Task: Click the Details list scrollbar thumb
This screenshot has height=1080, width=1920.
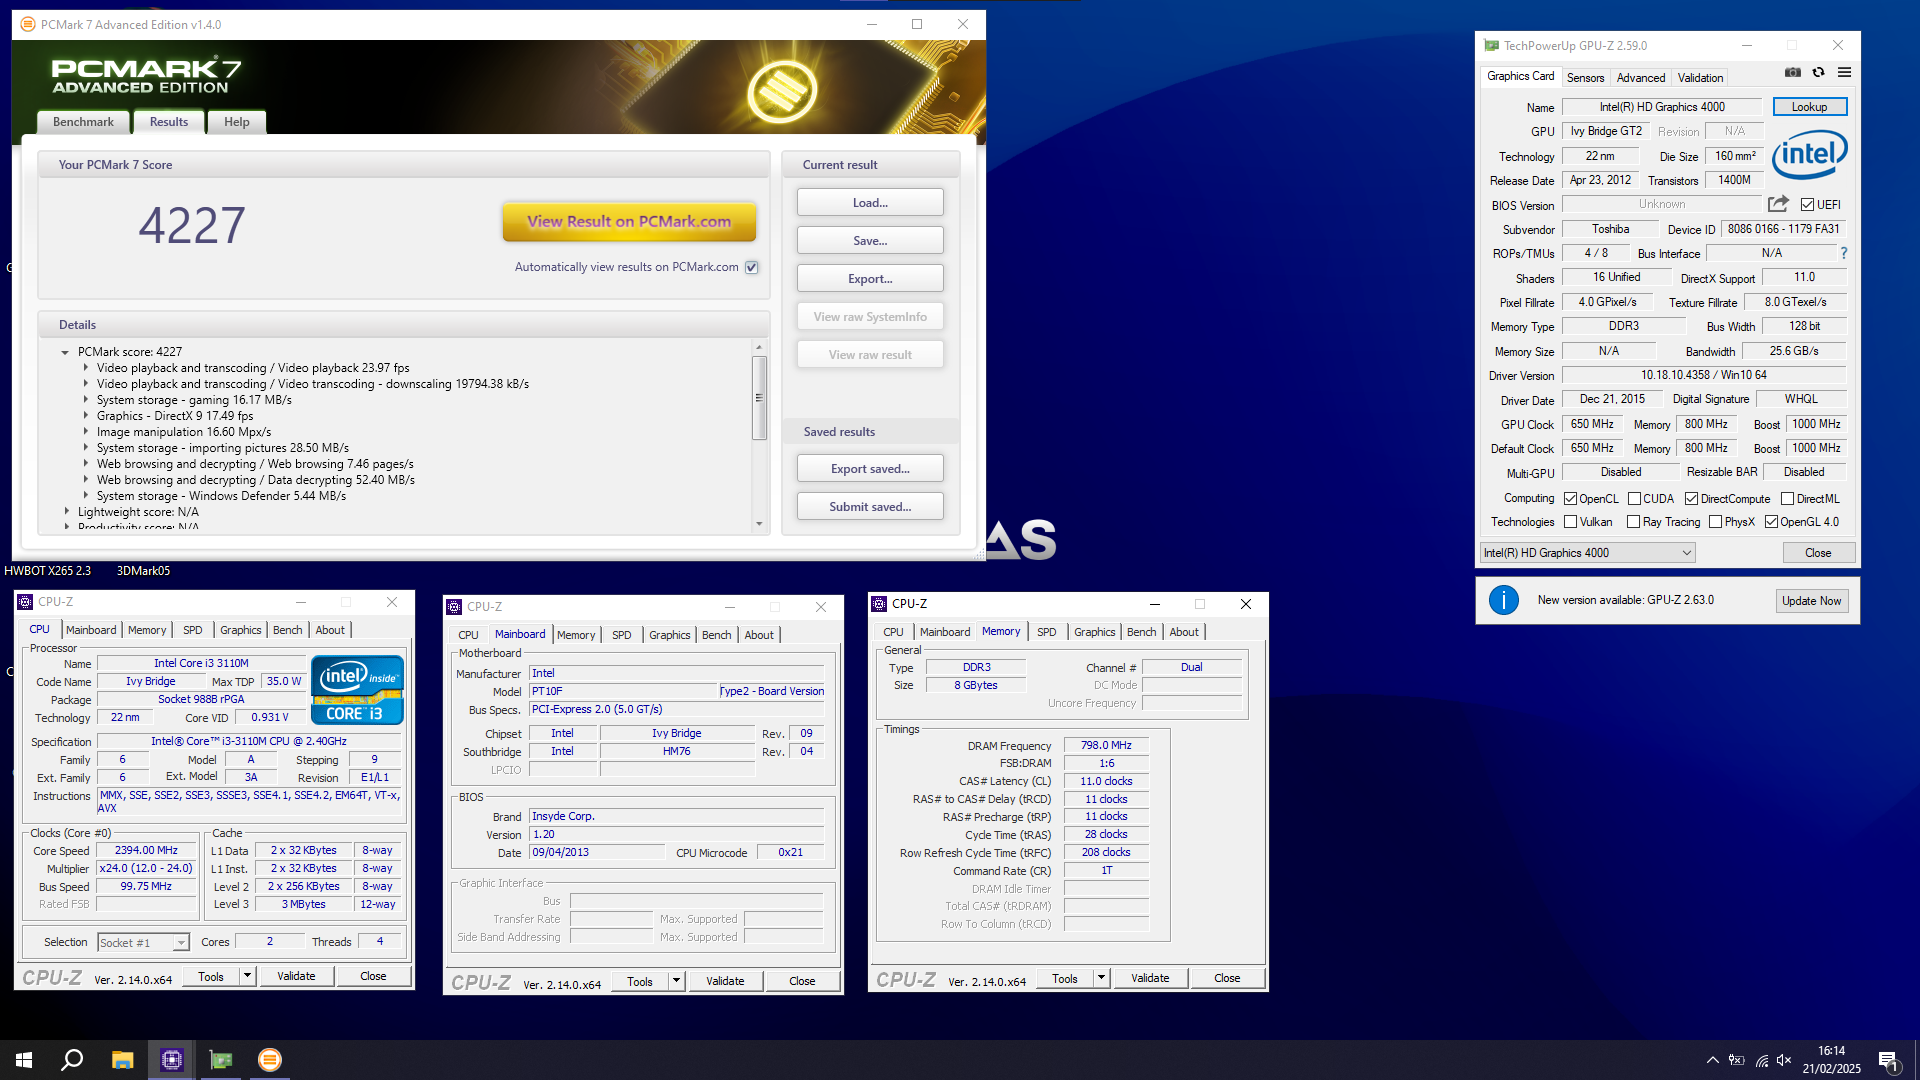Action: coord(759,398)
